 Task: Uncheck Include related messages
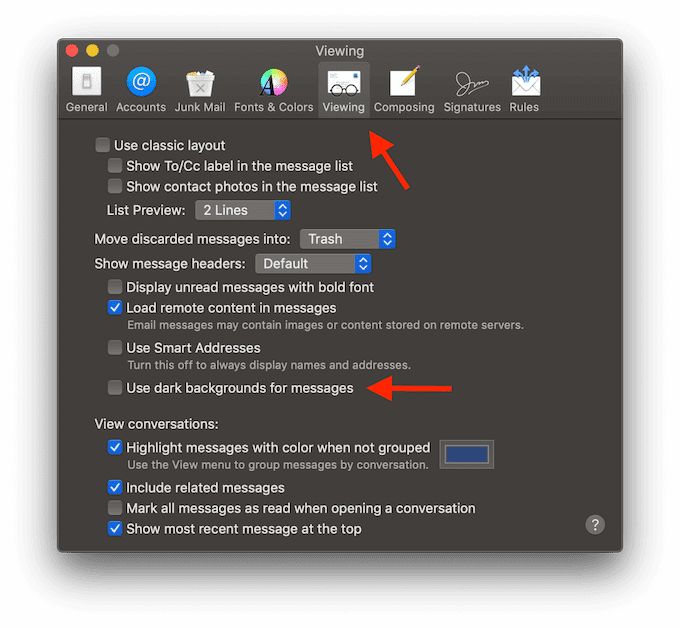(x=115, y=487)
